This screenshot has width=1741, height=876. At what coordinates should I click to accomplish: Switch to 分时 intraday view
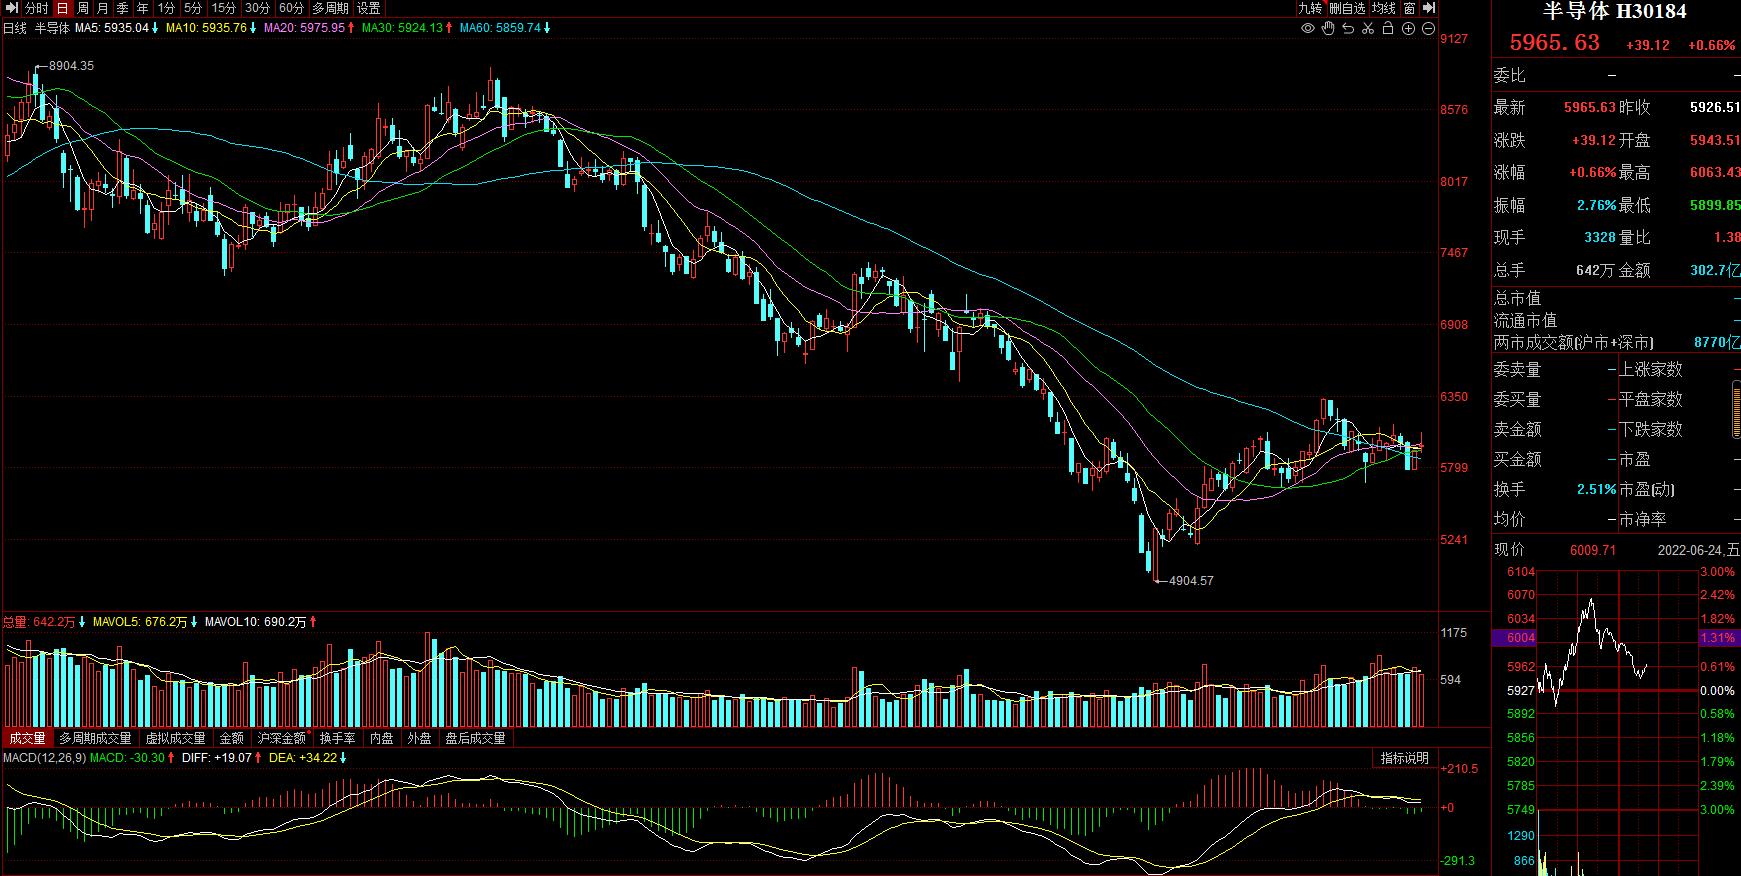(36, 8)
